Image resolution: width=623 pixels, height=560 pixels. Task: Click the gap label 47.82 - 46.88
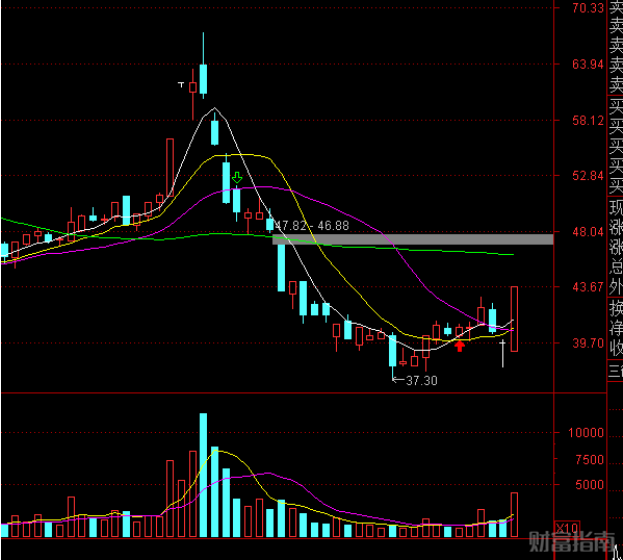[312, 226]
